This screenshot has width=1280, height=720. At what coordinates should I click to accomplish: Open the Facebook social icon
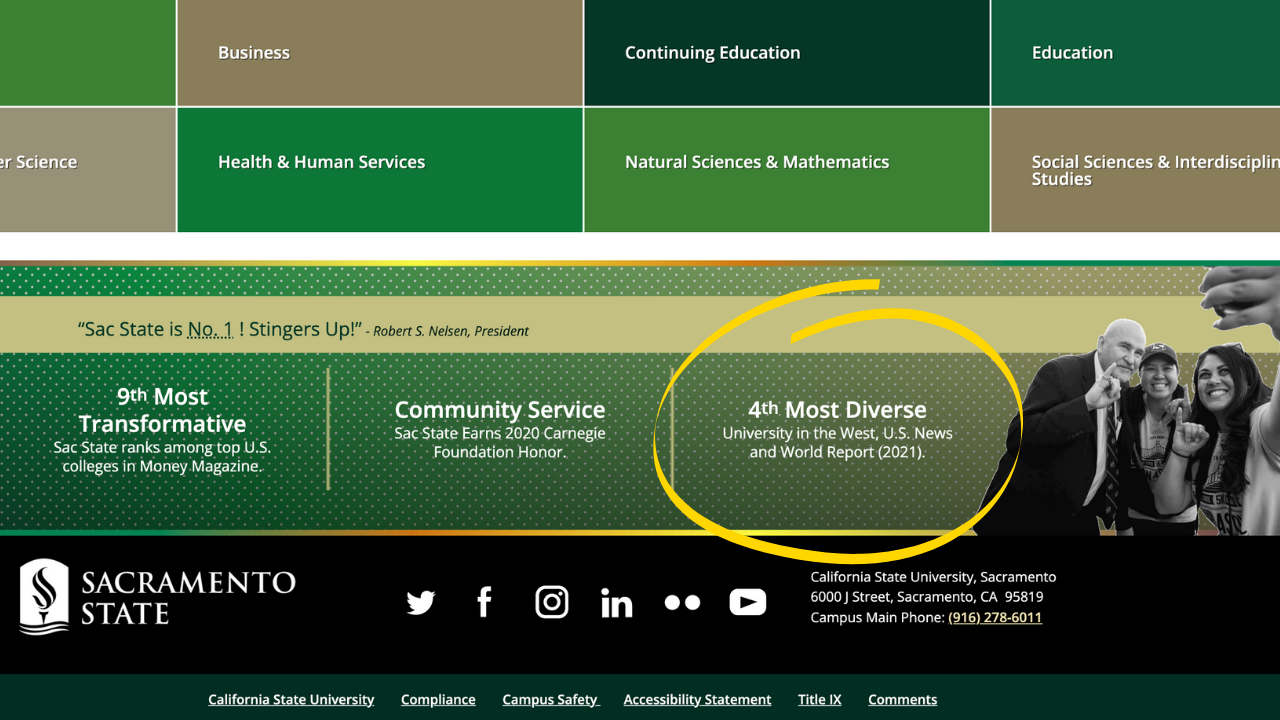pos(485,602)
